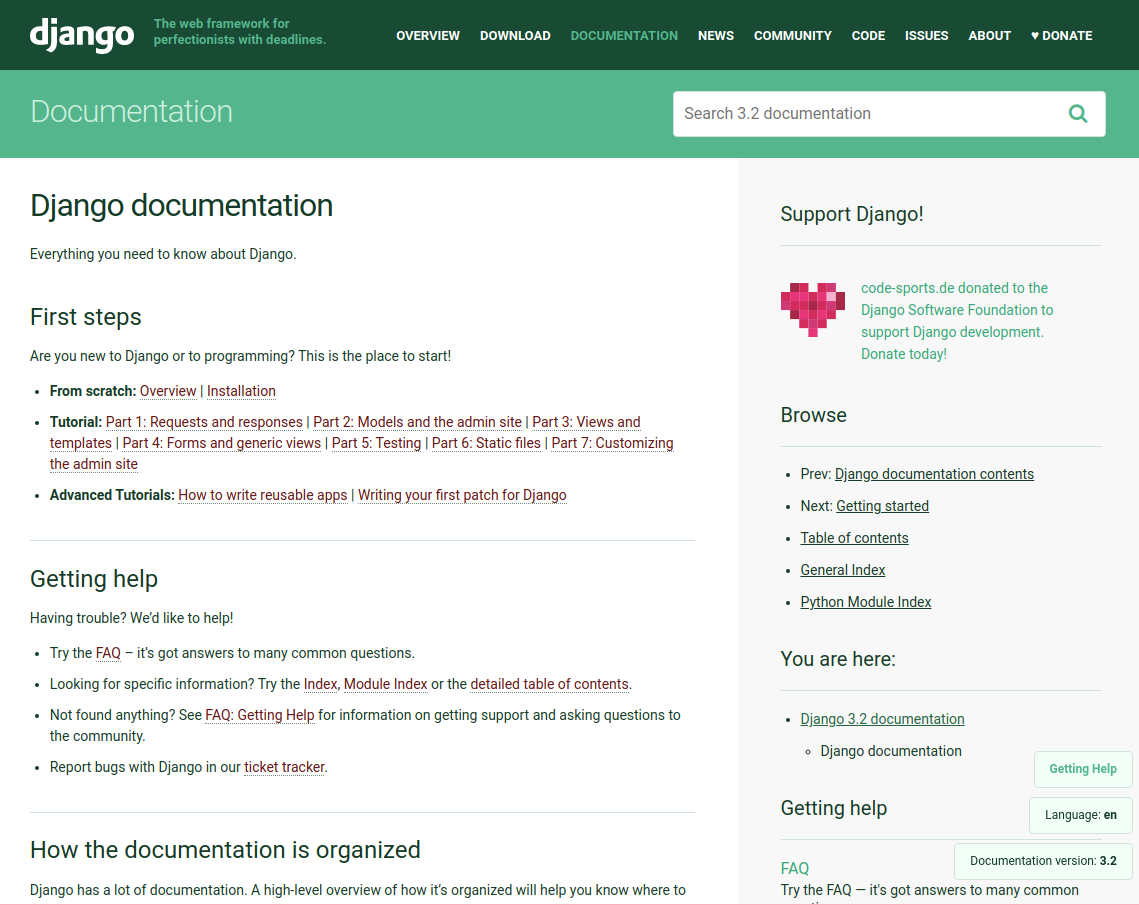Open the Python Module Index link
Viewport: 1139px width, 905px height.
click(x=865, y=602)
